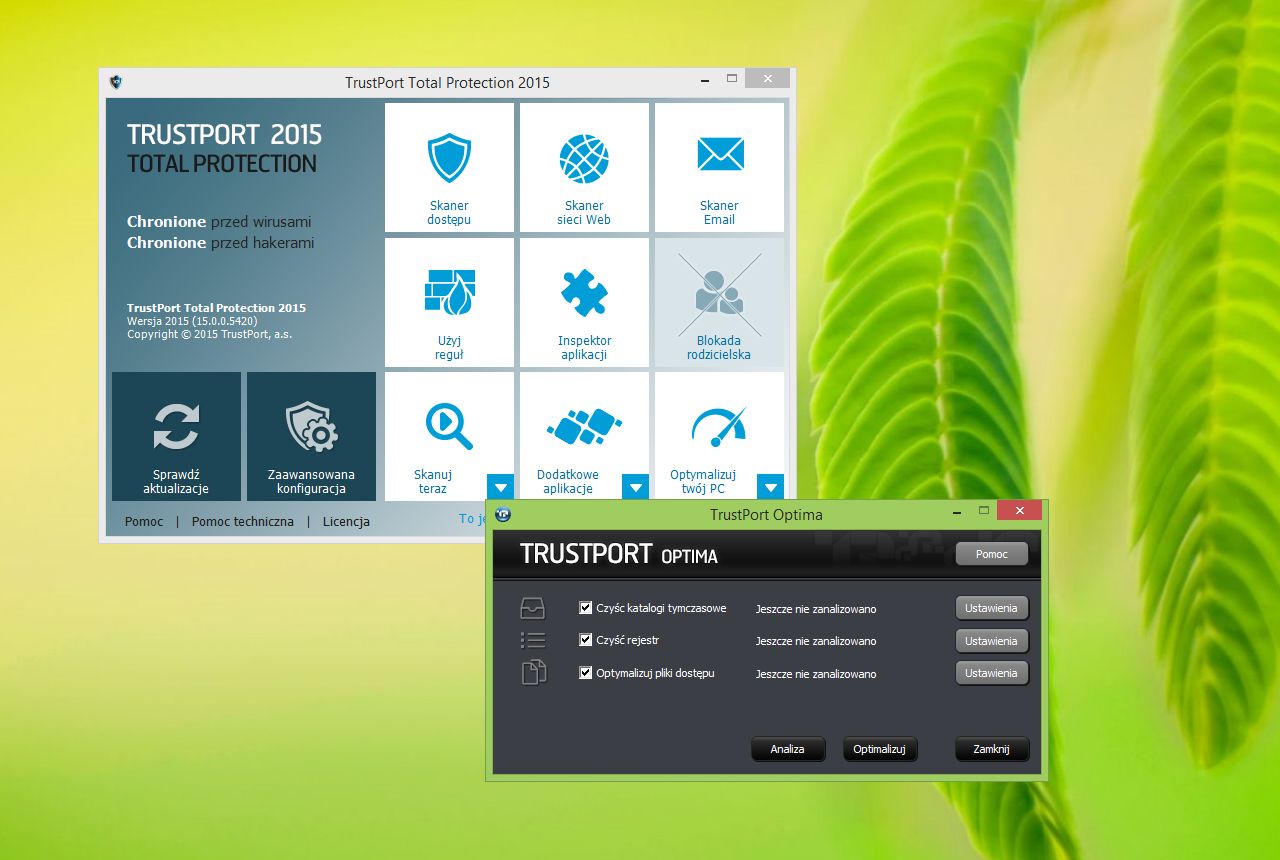1280x860 pixels.
Task: Click the registry list icon in Optima
Action: pos(533,641)
